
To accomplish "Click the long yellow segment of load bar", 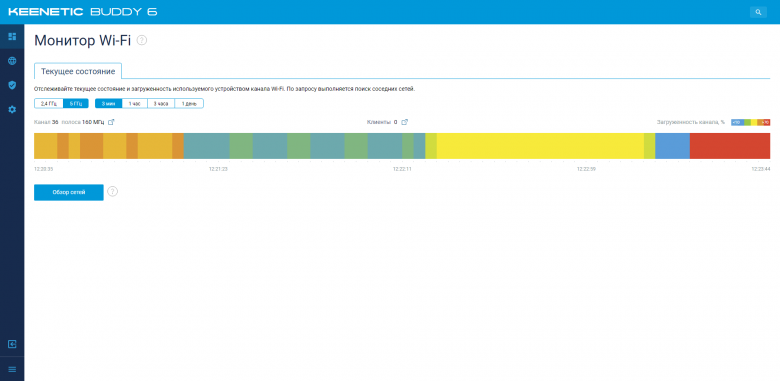I will pos(540,146).
